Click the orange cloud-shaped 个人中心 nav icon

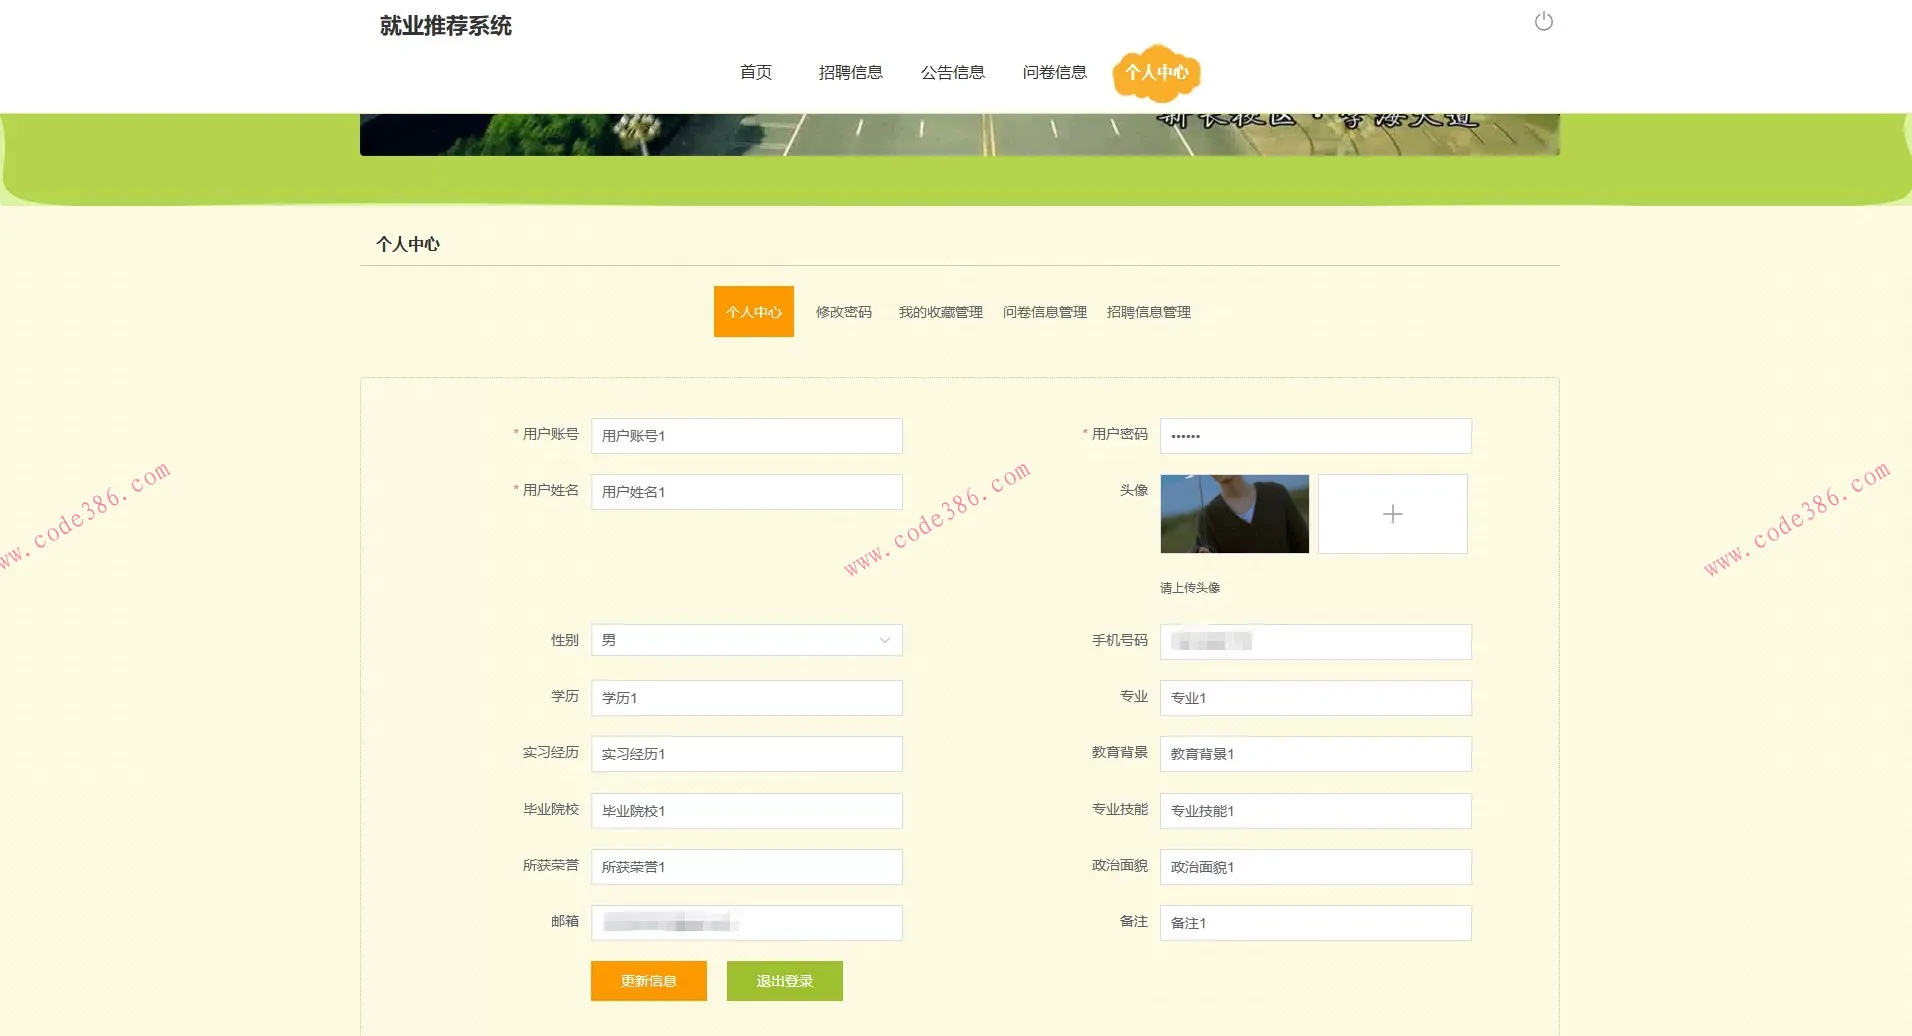(1157, 72)
